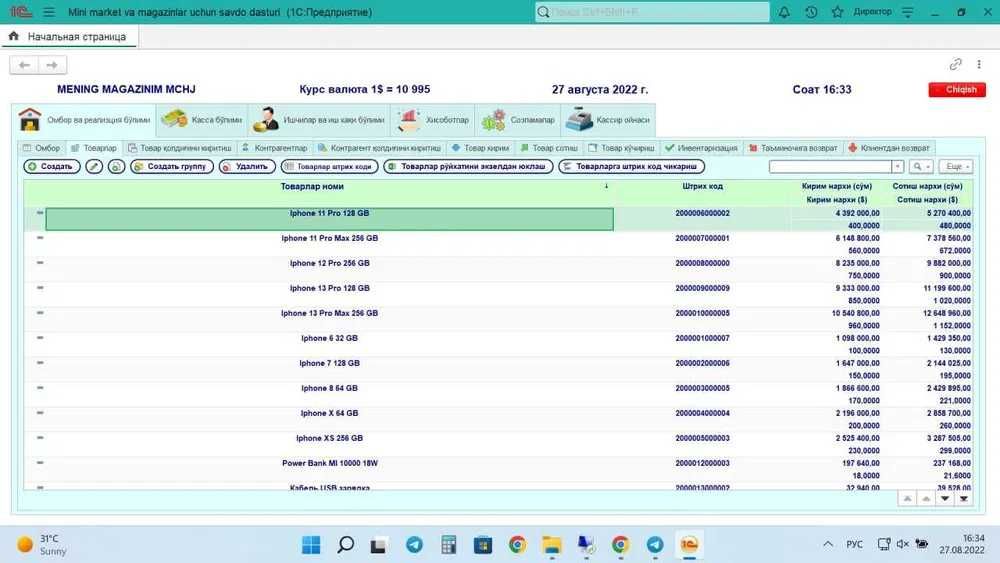The height and width of the screenshot is (563, 1000).
Task: Open the three-dot more options menu
Action: point(979,64)
